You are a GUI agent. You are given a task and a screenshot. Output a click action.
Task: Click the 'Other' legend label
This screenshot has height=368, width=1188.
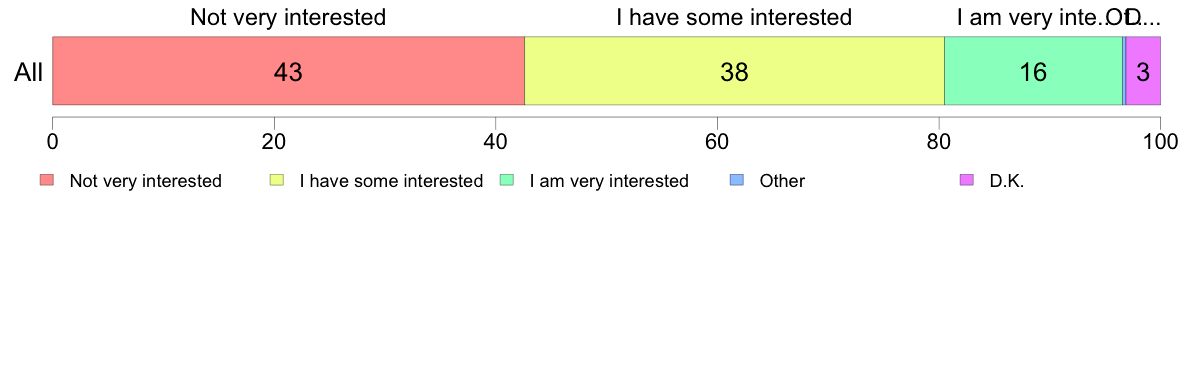(782, 181)
